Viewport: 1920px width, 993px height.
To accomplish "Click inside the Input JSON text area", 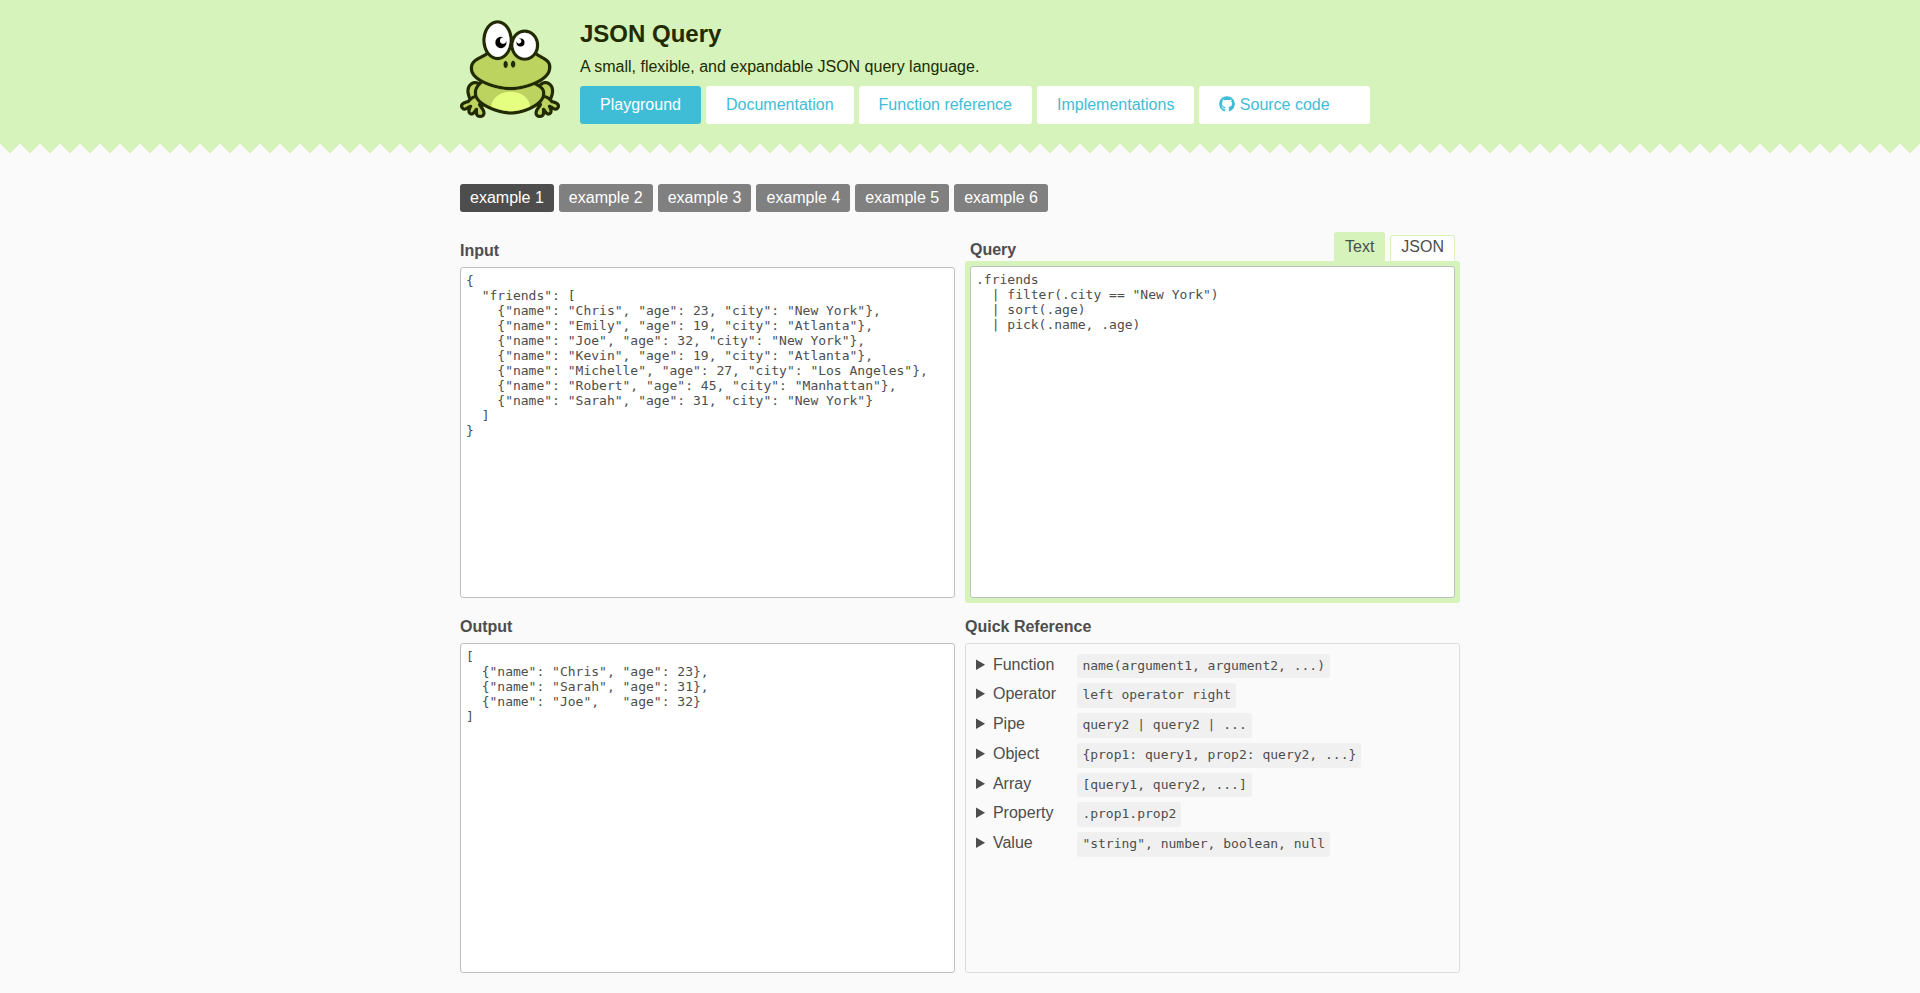I will (706, 500).
